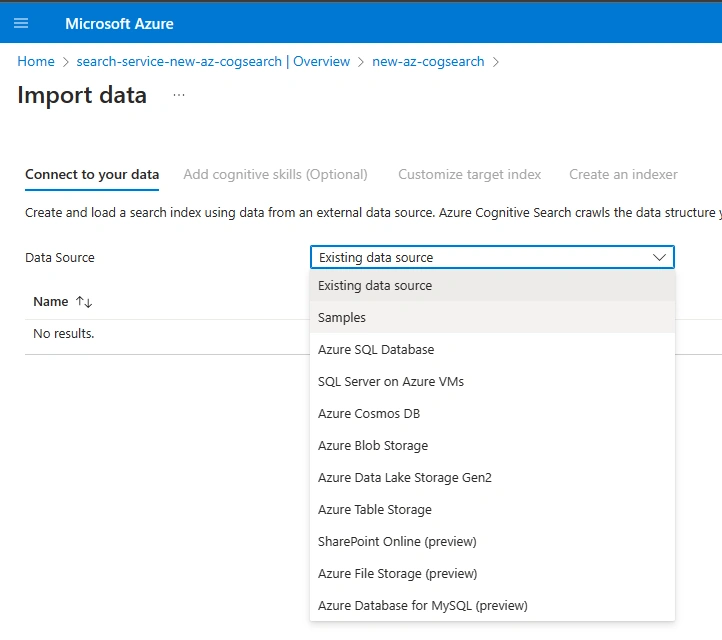
Task: Sort by Name column arrows
Action: click(x=84, y=302)
